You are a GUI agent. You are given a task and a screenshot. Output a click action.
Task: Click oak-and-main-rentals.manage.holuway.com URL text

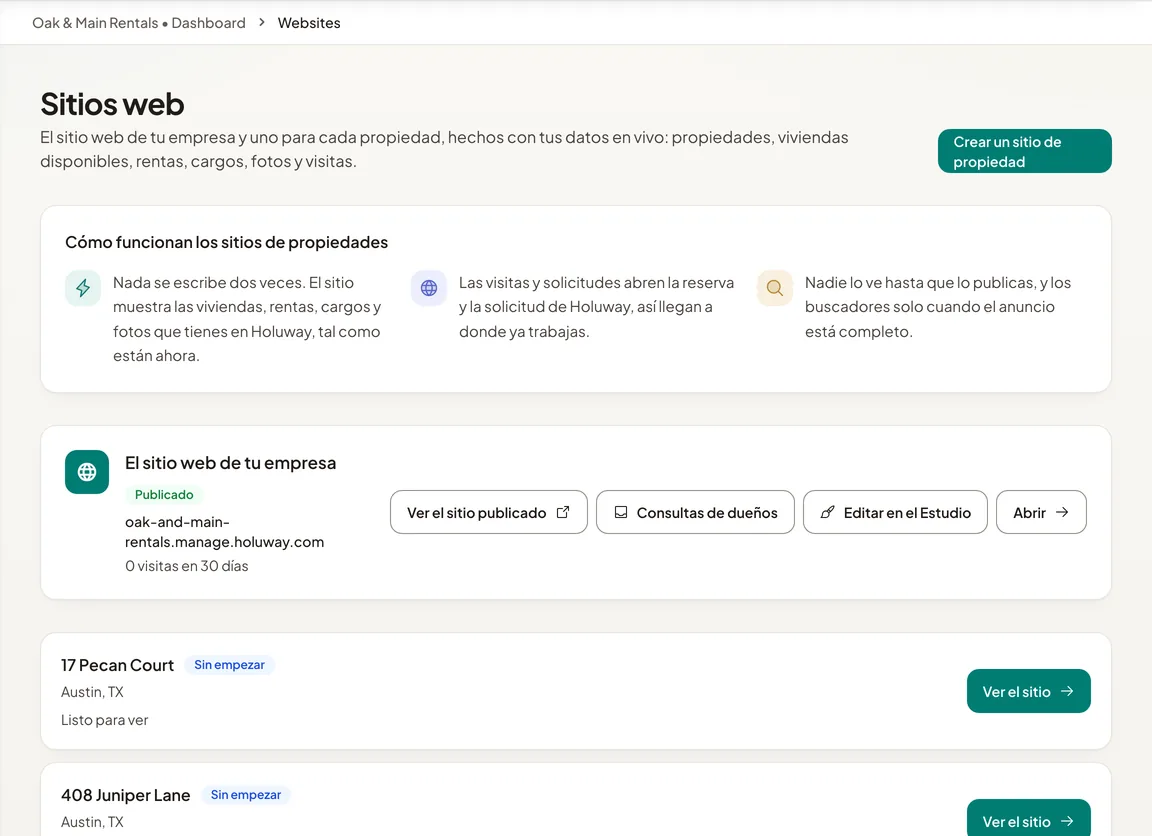(x=224, y=532)
